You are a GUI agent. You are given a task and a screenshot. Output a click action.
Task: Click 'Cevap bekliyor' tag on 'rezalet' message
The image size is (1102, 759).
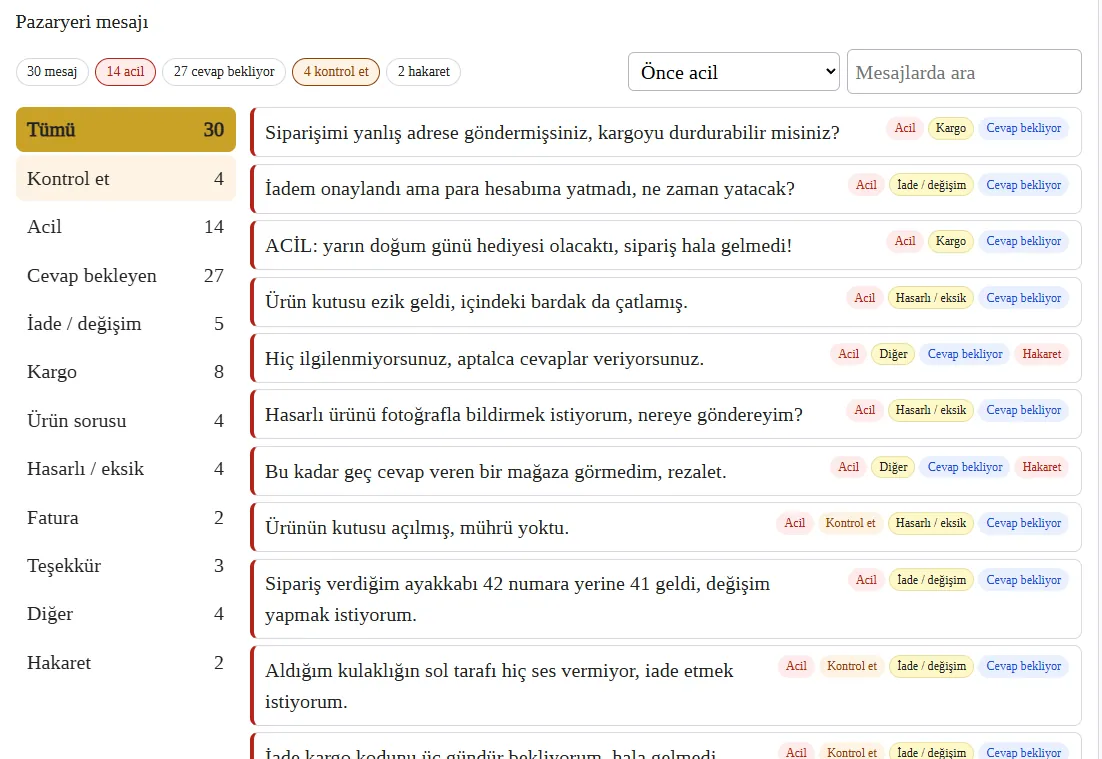(x=965, y=467)
